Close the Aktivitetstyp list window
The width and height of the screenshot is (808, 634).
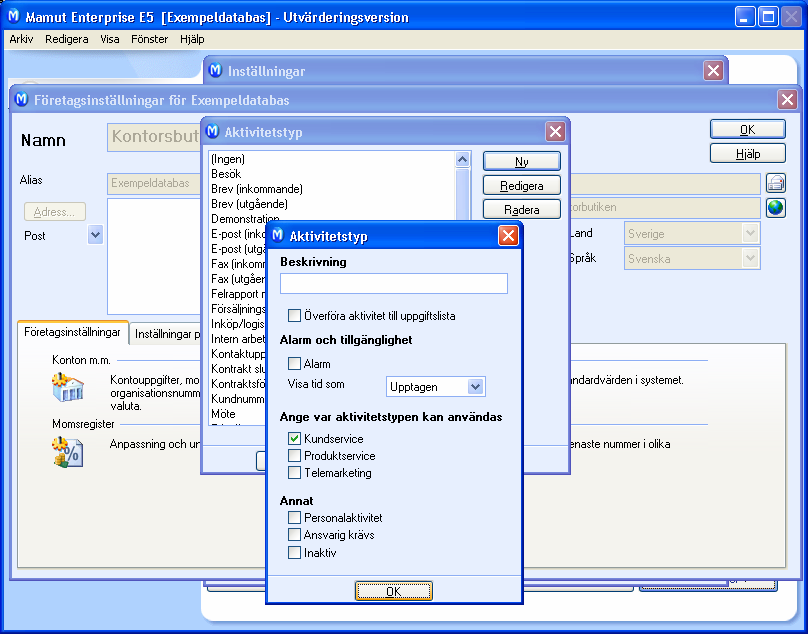pos(555,131)
